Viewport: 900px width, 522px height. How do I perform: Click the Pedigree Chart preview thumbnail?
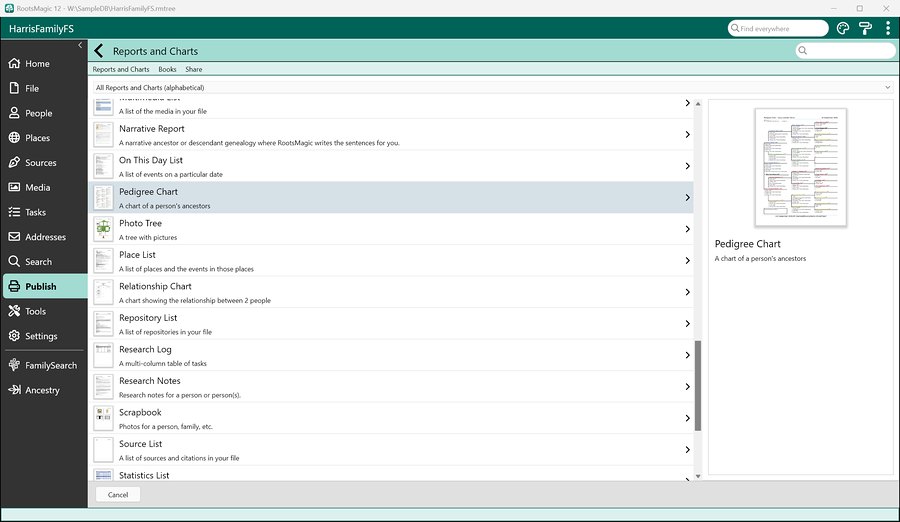click(x=800, y=167)
